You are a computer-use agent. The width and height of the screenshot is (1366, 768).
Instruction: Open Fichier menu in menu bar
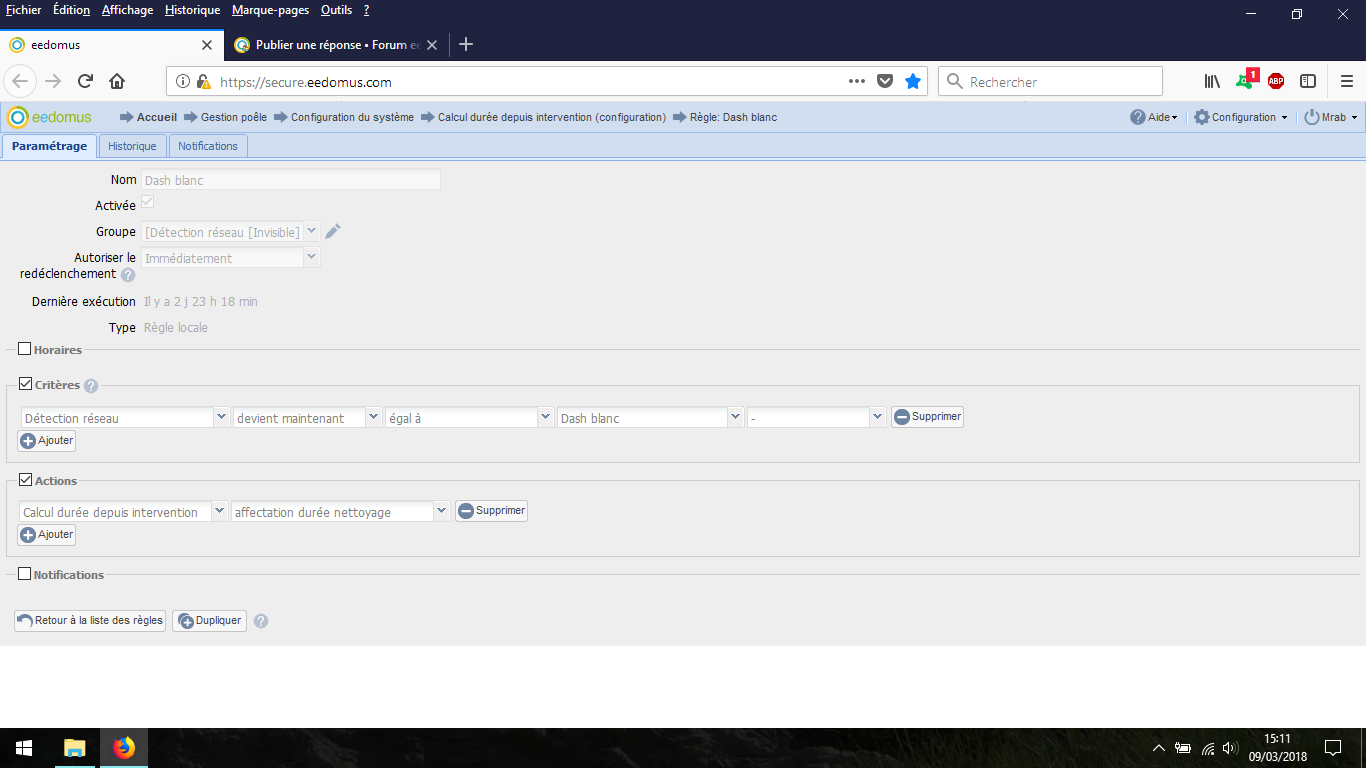point(23,10)
